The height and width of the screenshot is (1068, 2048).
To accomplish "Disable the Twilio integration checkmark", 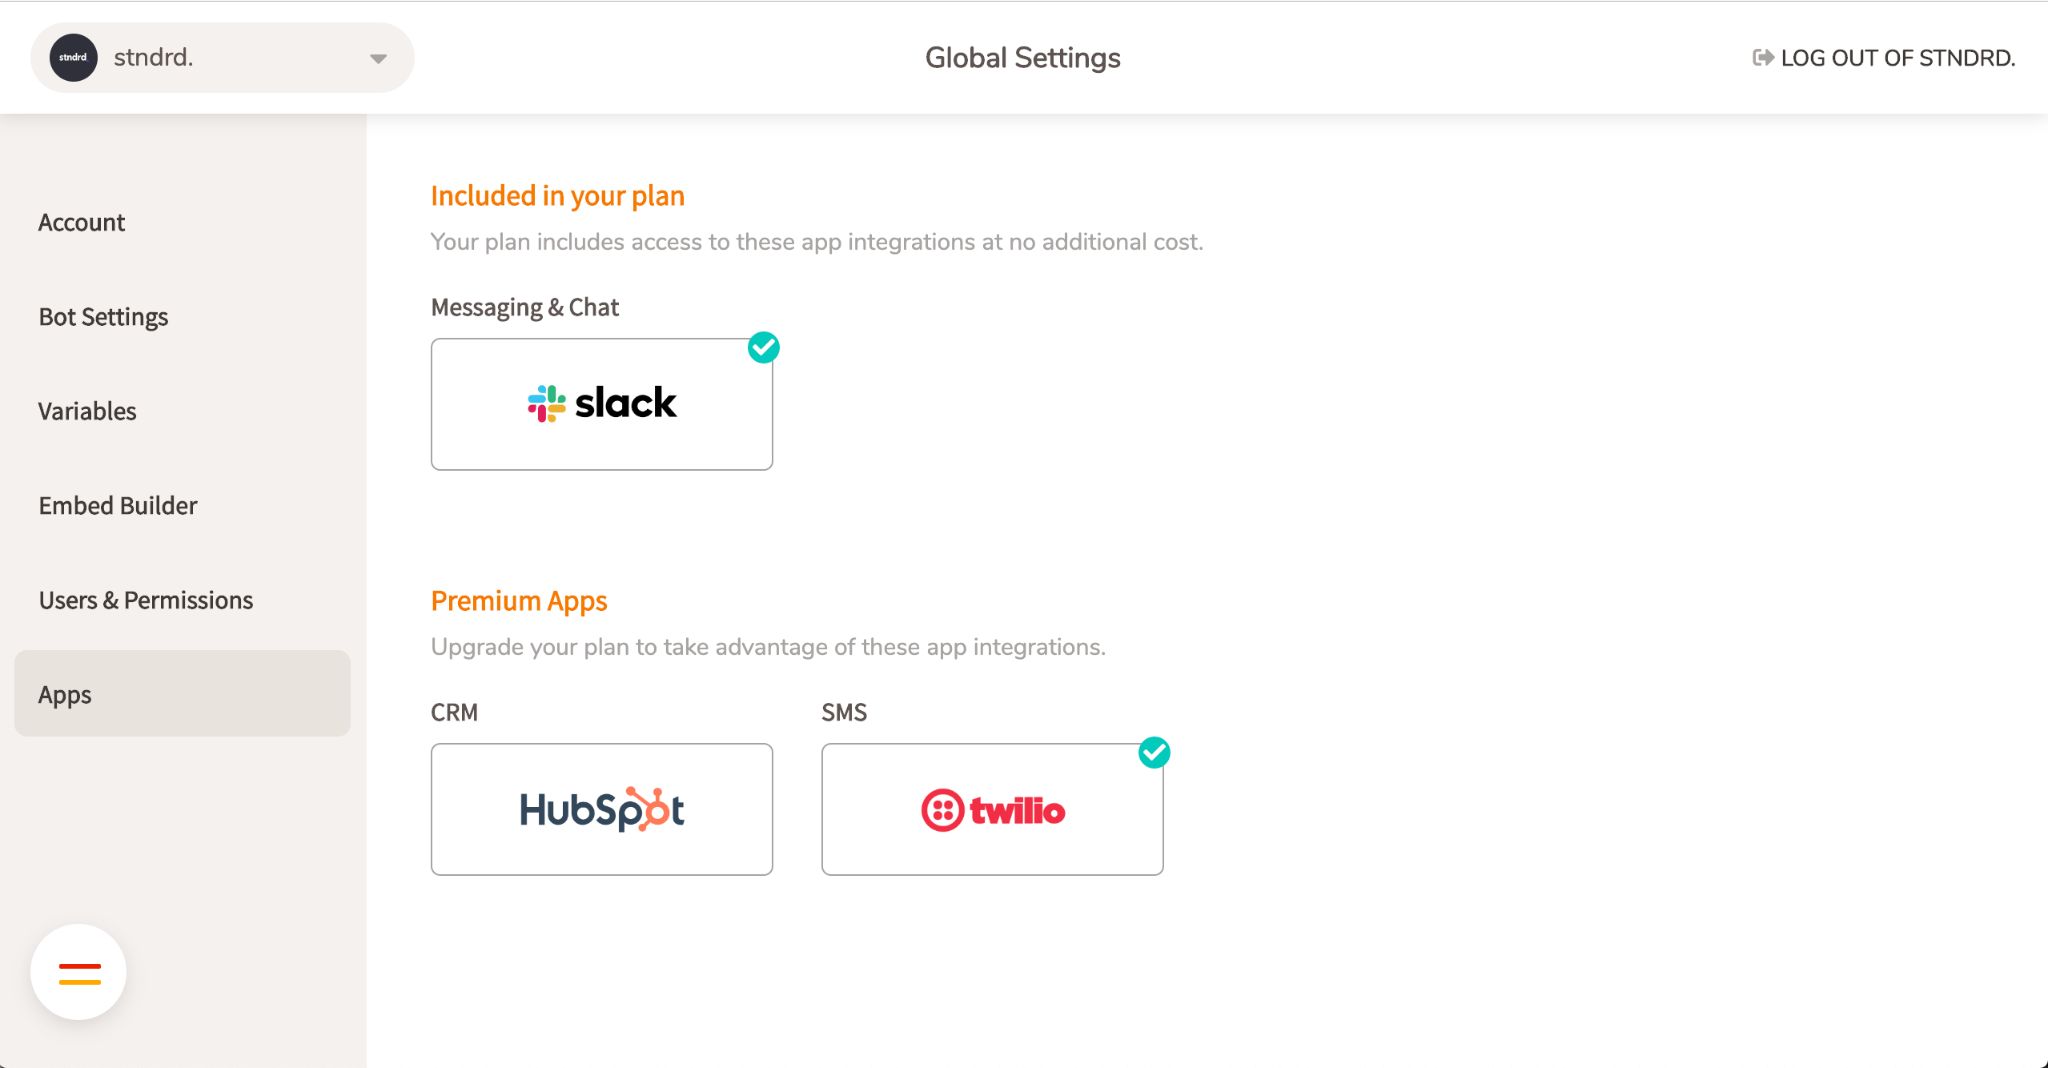I will [x=1155, y=753].
